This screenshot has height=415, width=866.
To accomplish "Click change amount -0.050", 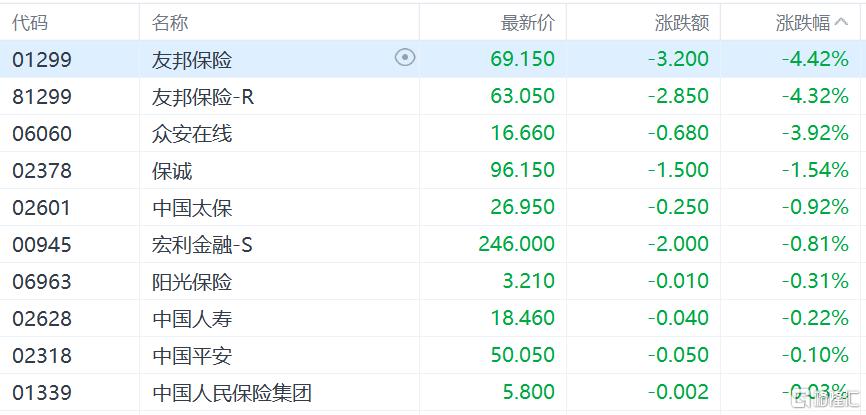I will (x=678, y=355).
